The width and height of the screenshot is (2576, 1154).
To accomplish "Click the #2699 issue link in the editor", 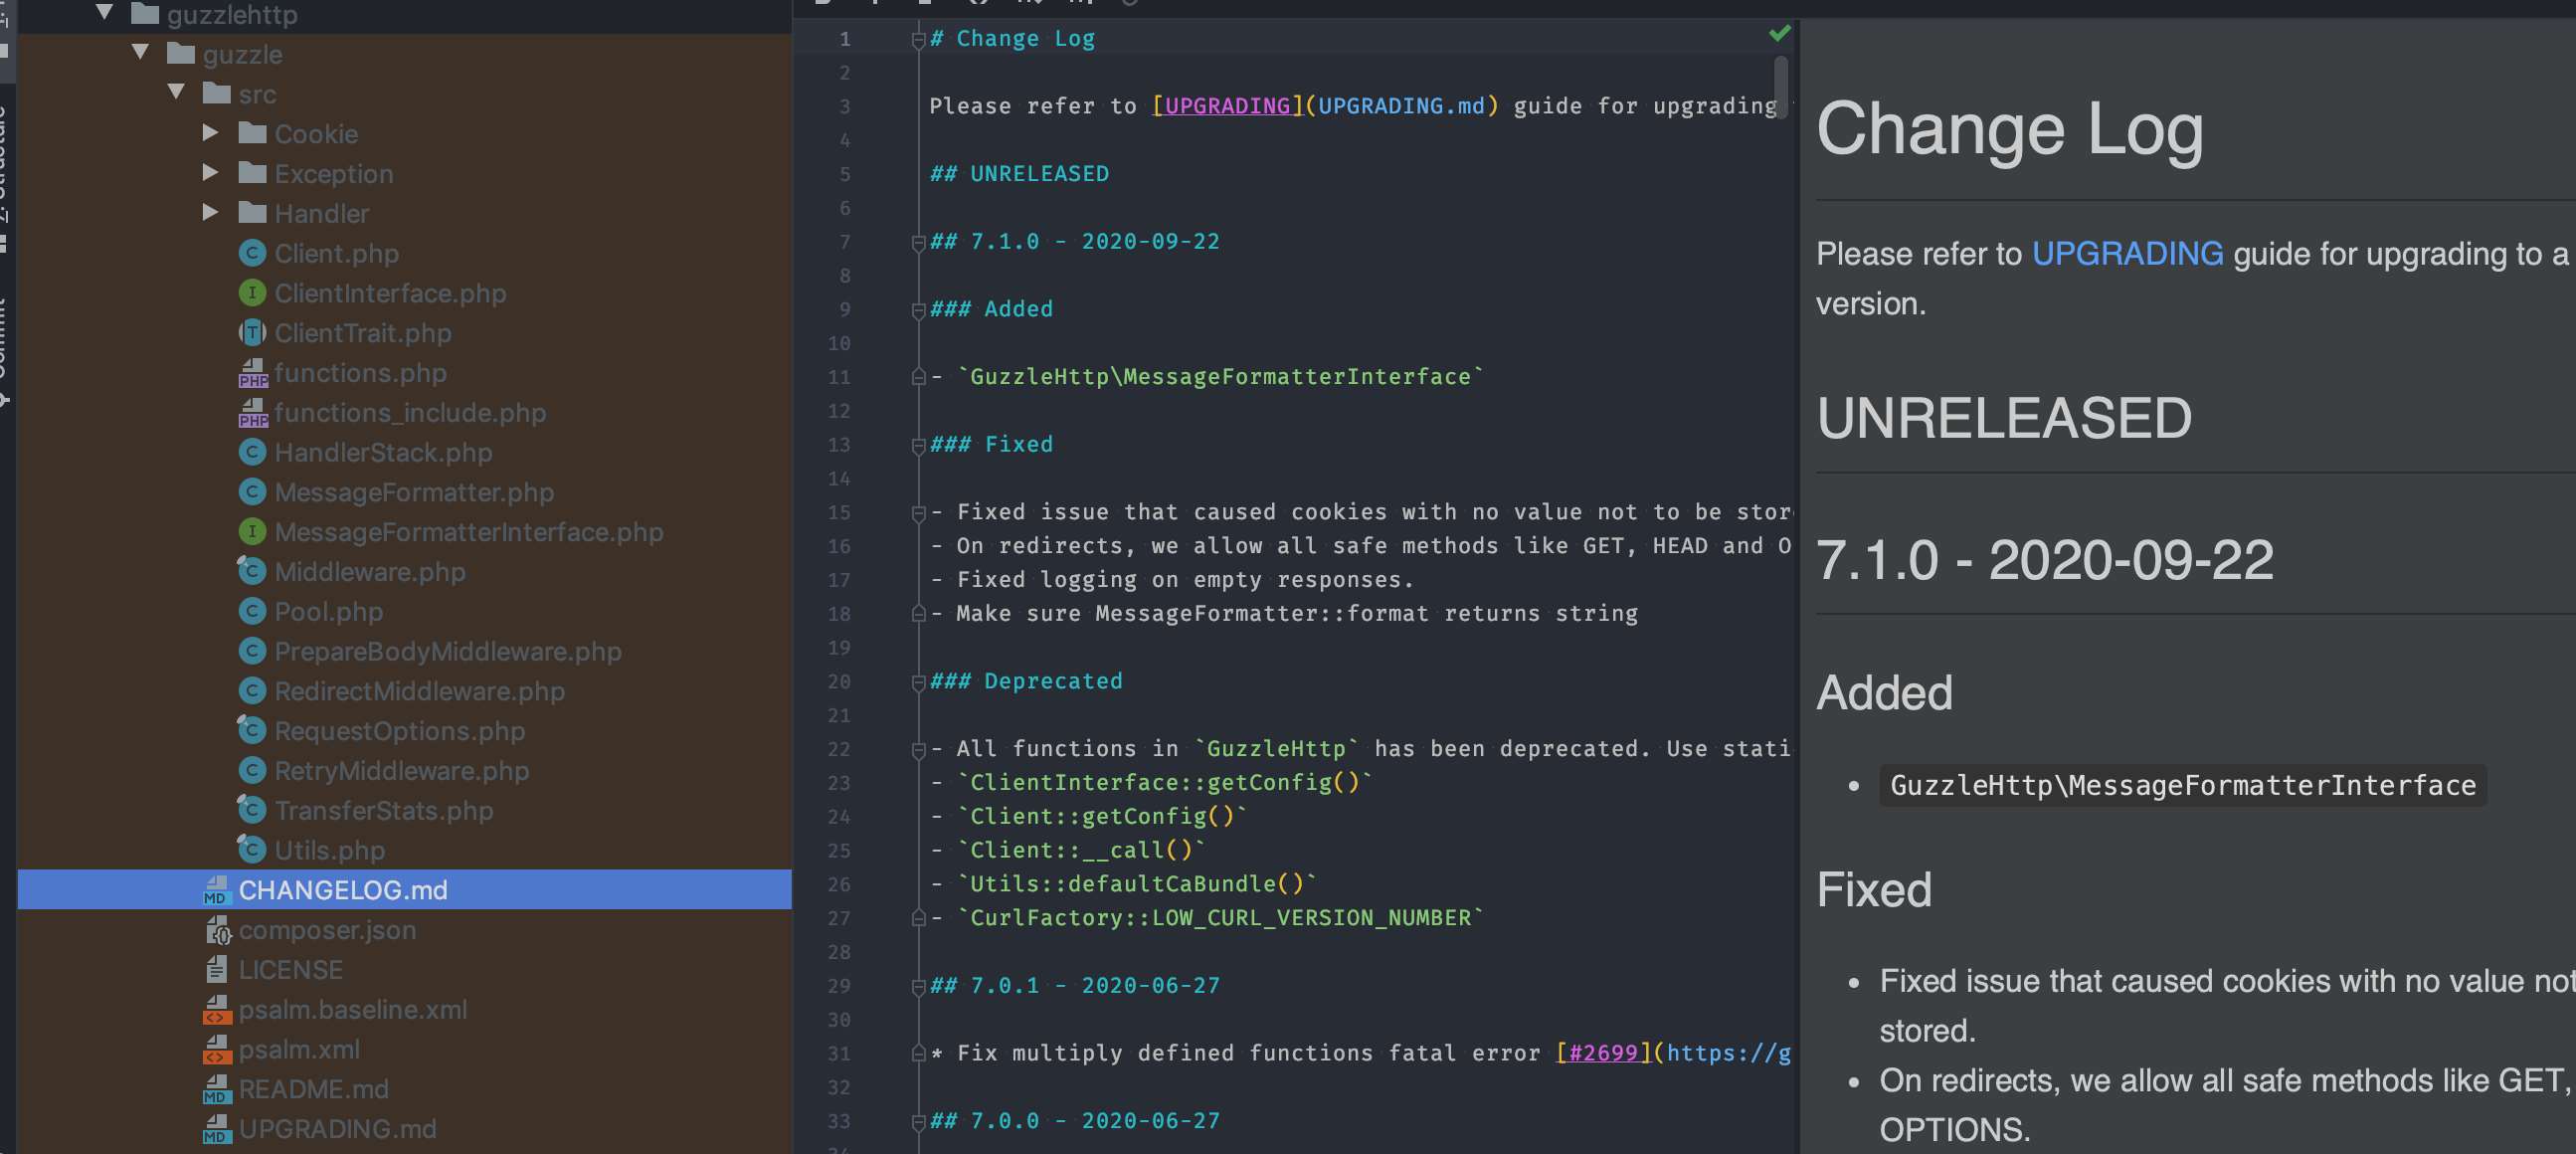I will coord(1603,1053).
